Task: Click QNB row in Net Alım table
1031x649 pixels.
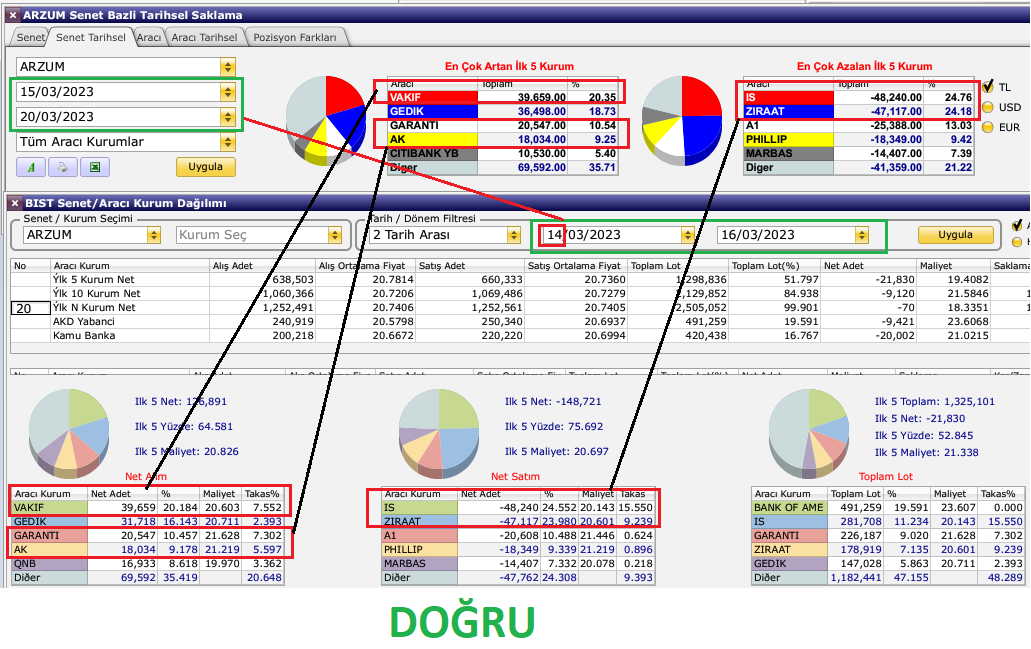Action: coord(147,564)
